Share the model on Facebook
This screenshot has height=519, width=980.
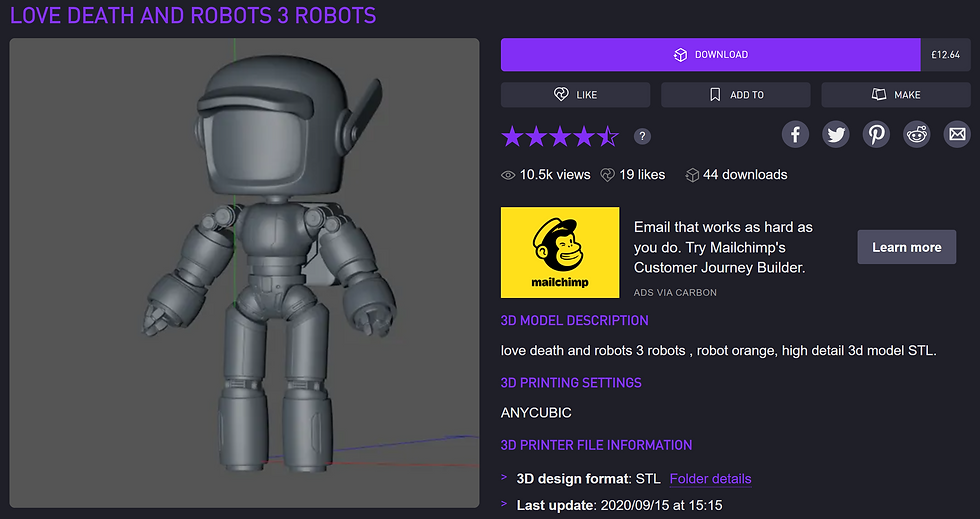pos(795,134)
